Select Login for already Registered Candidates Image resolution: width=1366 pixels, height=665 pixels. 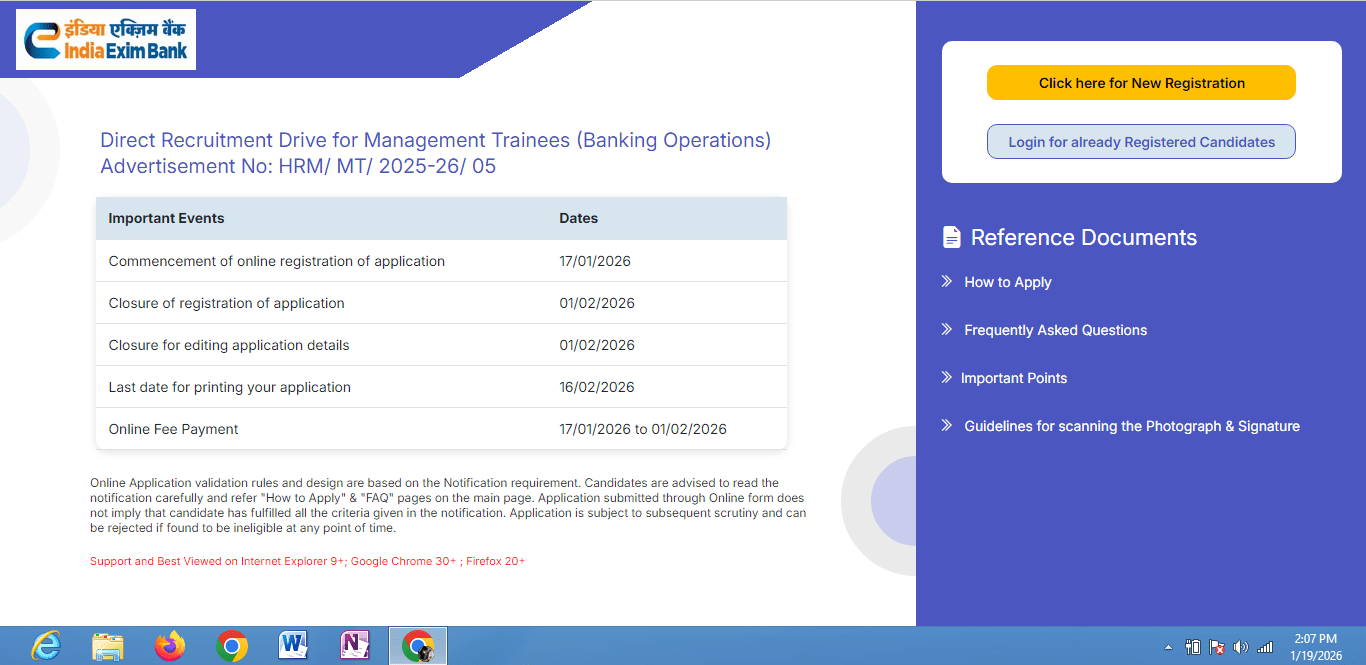[1140, 141]
